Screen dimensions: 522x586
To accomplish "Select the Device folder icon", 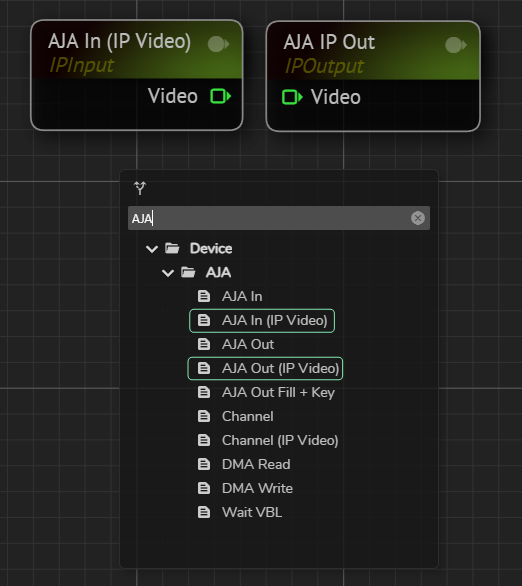I will click(x=172, y=248).
